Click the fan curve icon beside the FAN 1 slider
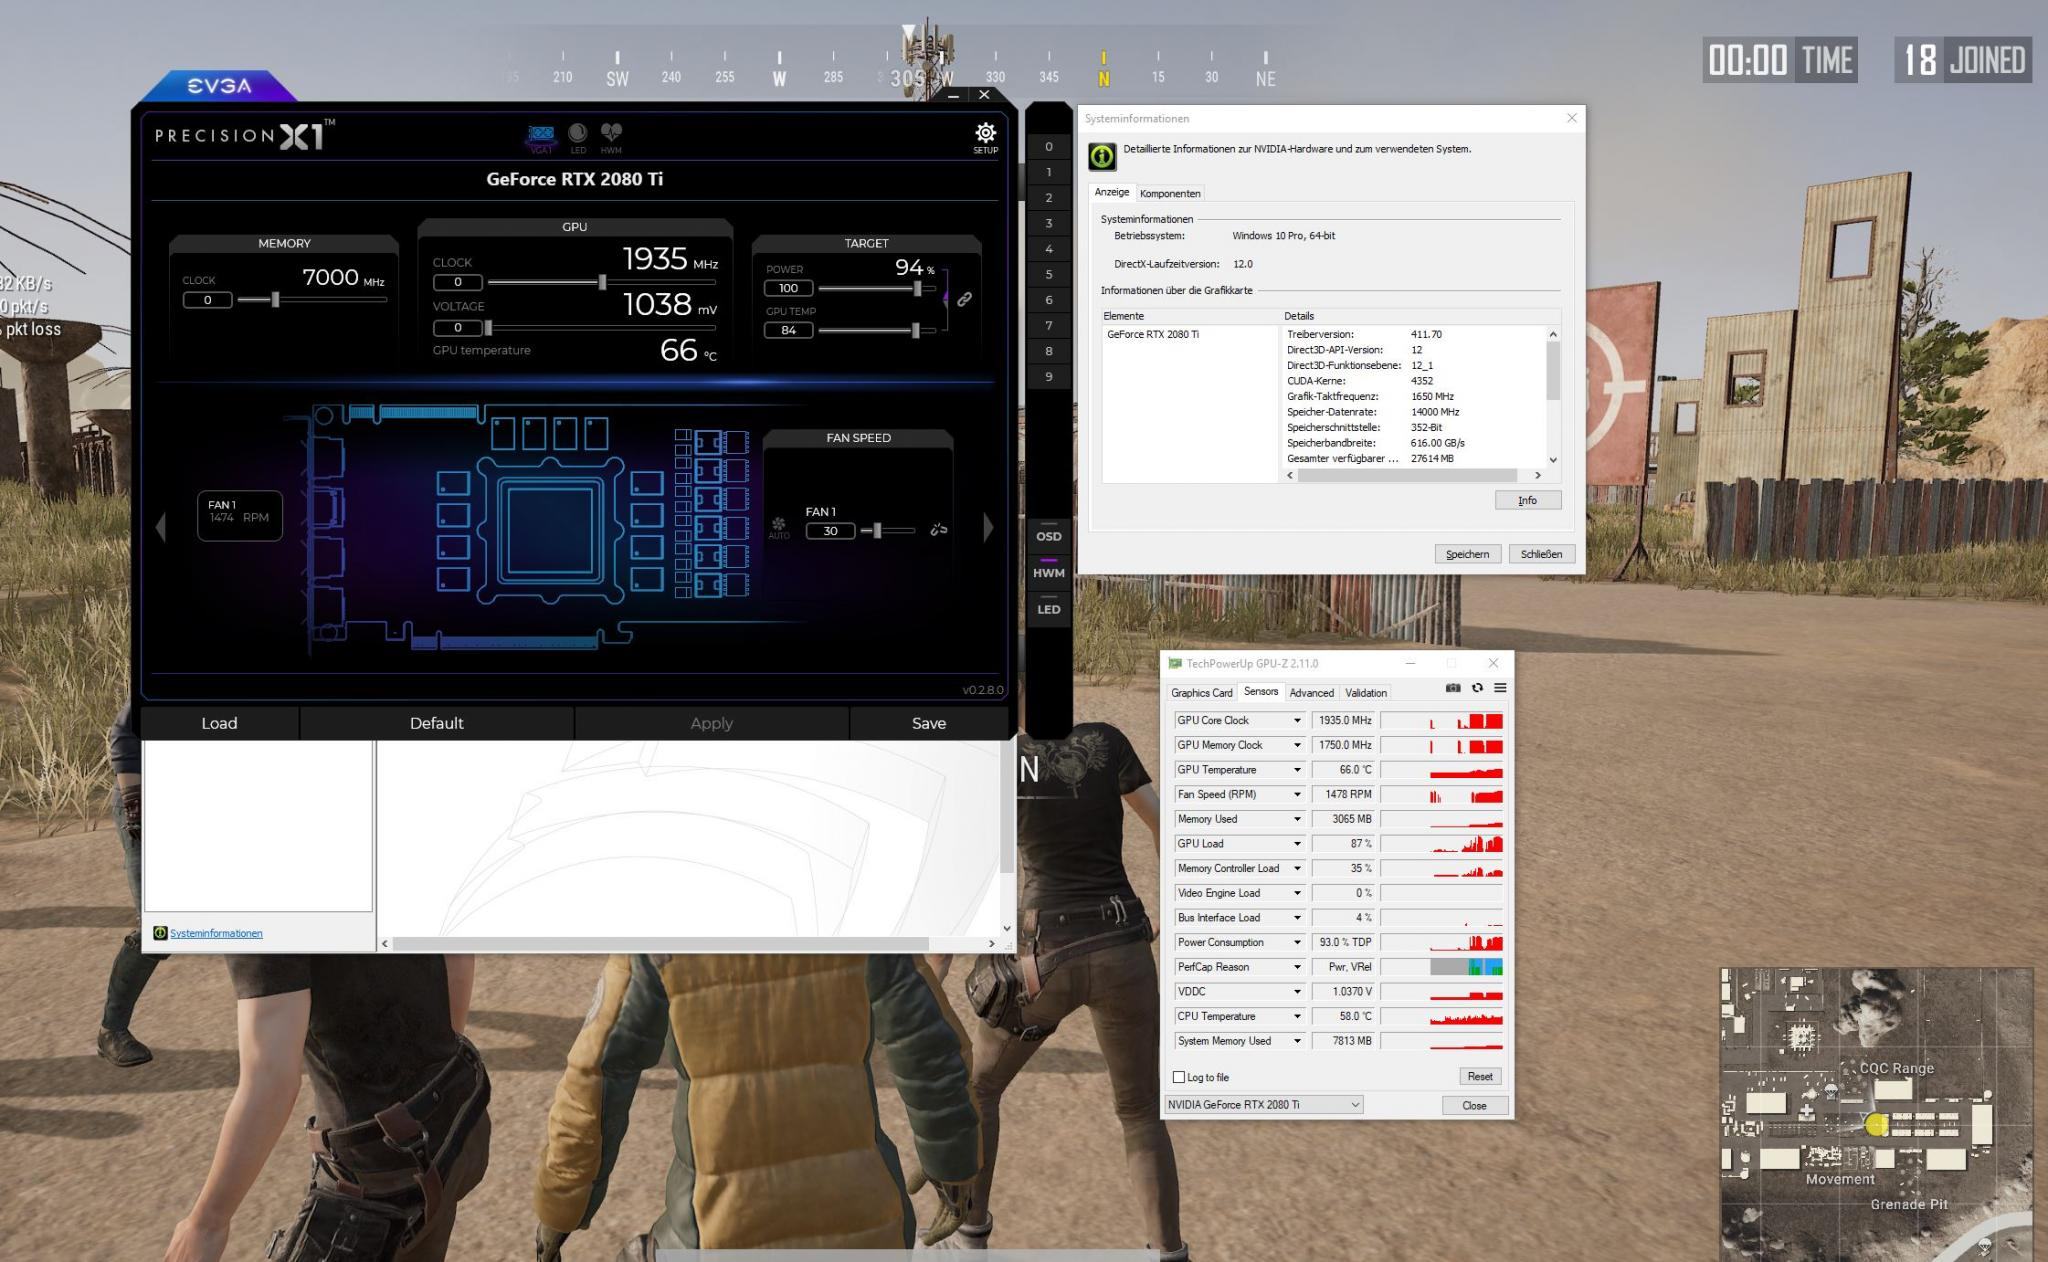 (938, 530)
